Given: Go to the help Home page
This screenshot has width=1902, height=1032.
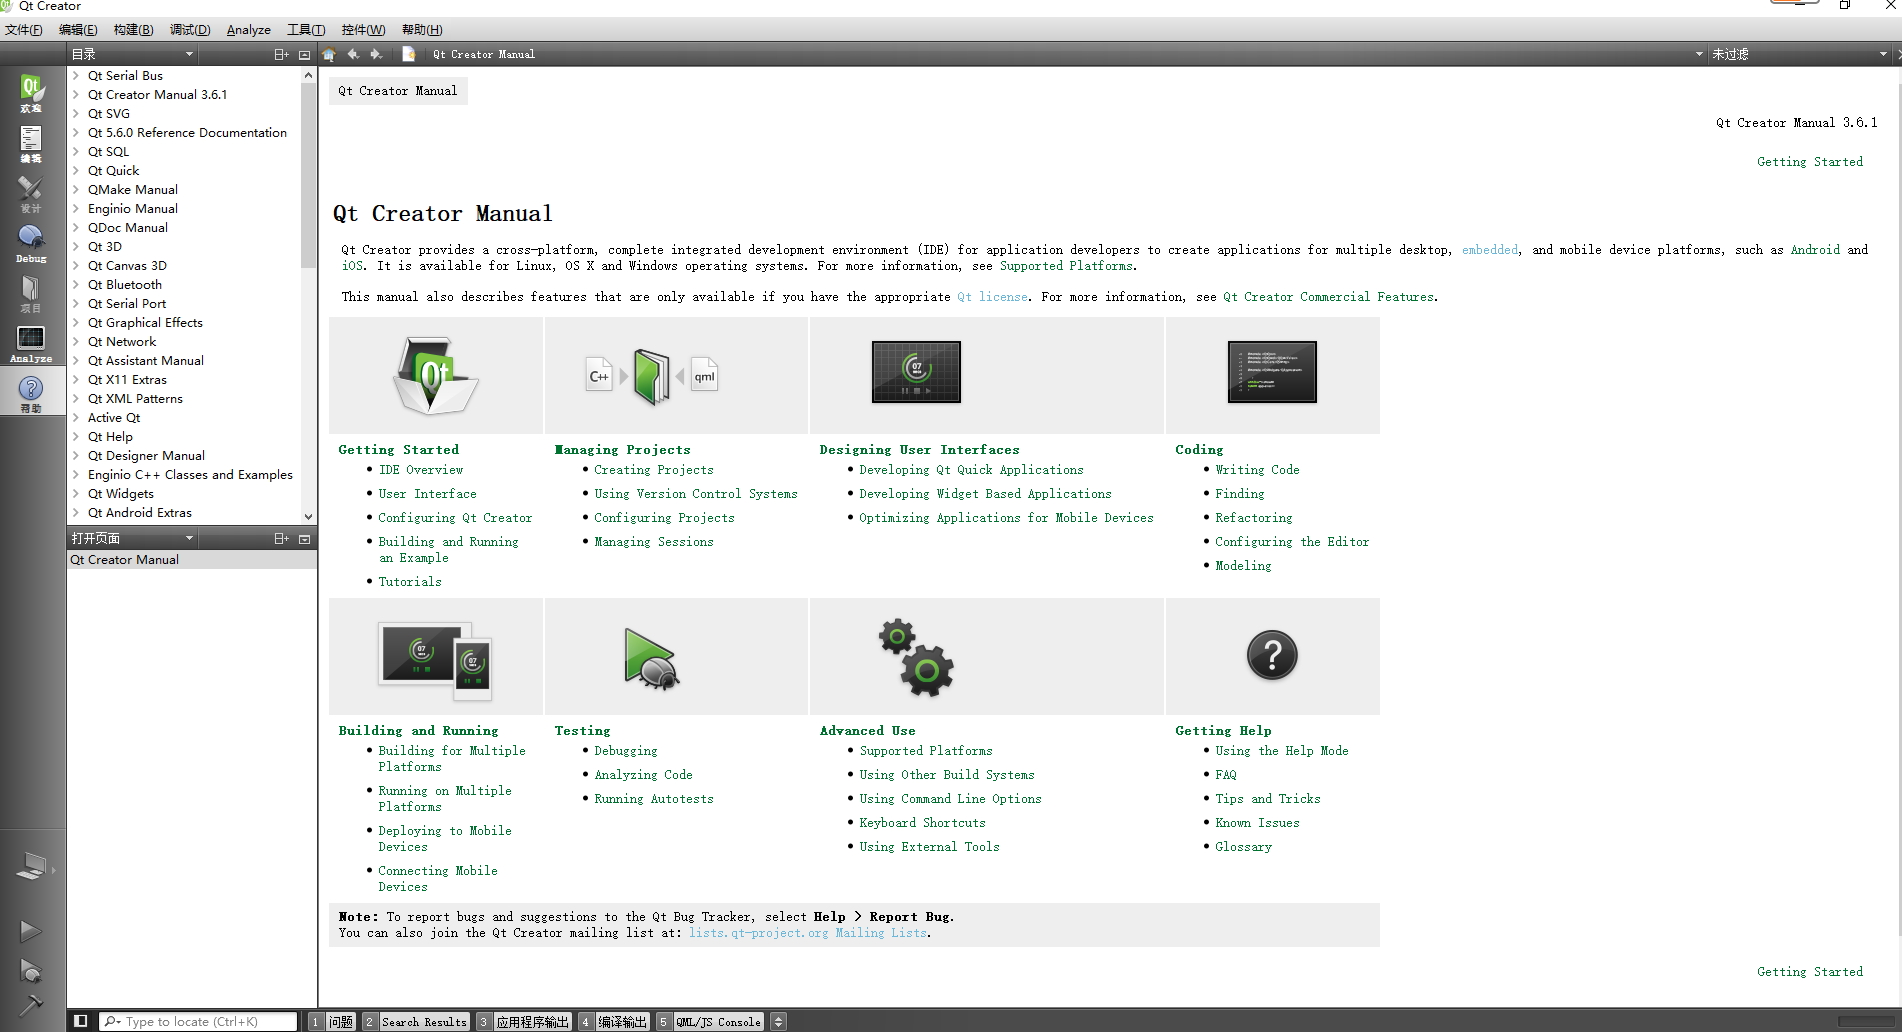Looking at the screenshot, I should click(x=329, y=54).
